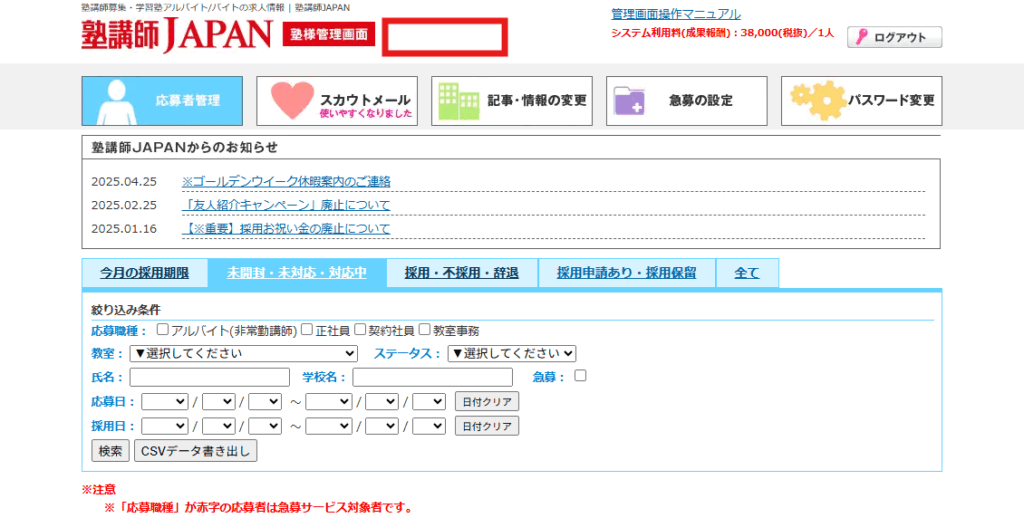Click the ログアウト button
The image size is (1024, 518).
click(x=895, y=37)
